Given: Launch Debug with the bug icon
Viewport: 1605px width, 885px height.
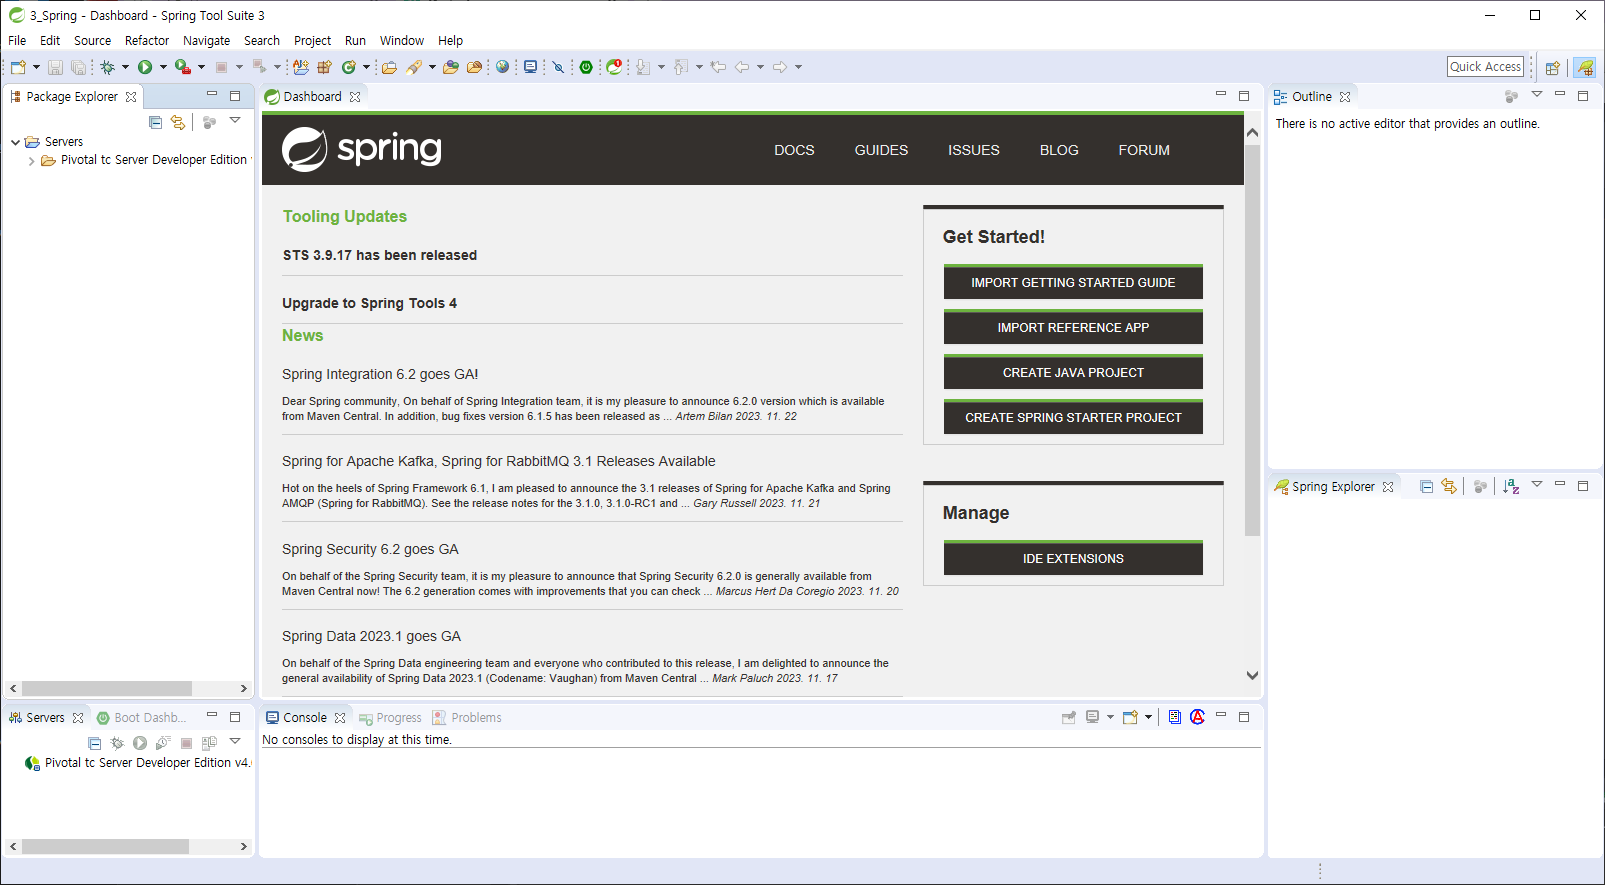Looking at the screenshot, I should (107, 67).
